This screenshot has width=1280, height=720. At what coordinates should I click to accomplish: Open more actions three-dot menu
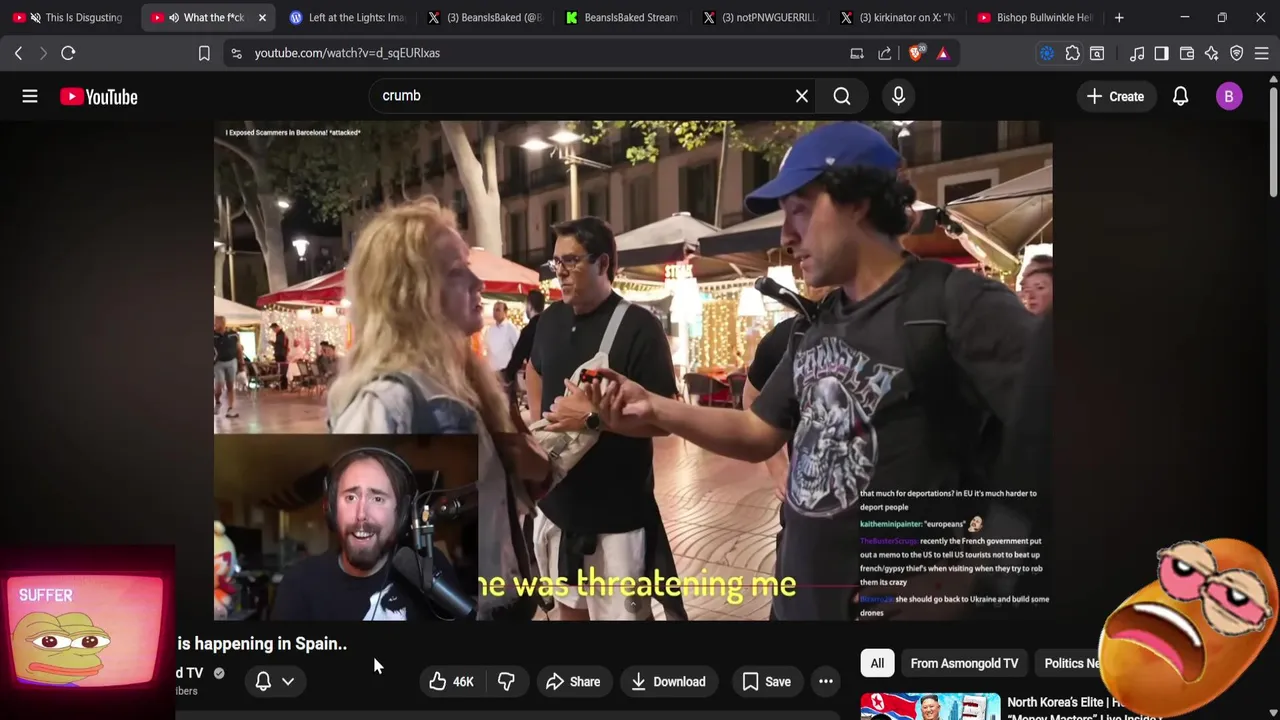tap(826, 682)
